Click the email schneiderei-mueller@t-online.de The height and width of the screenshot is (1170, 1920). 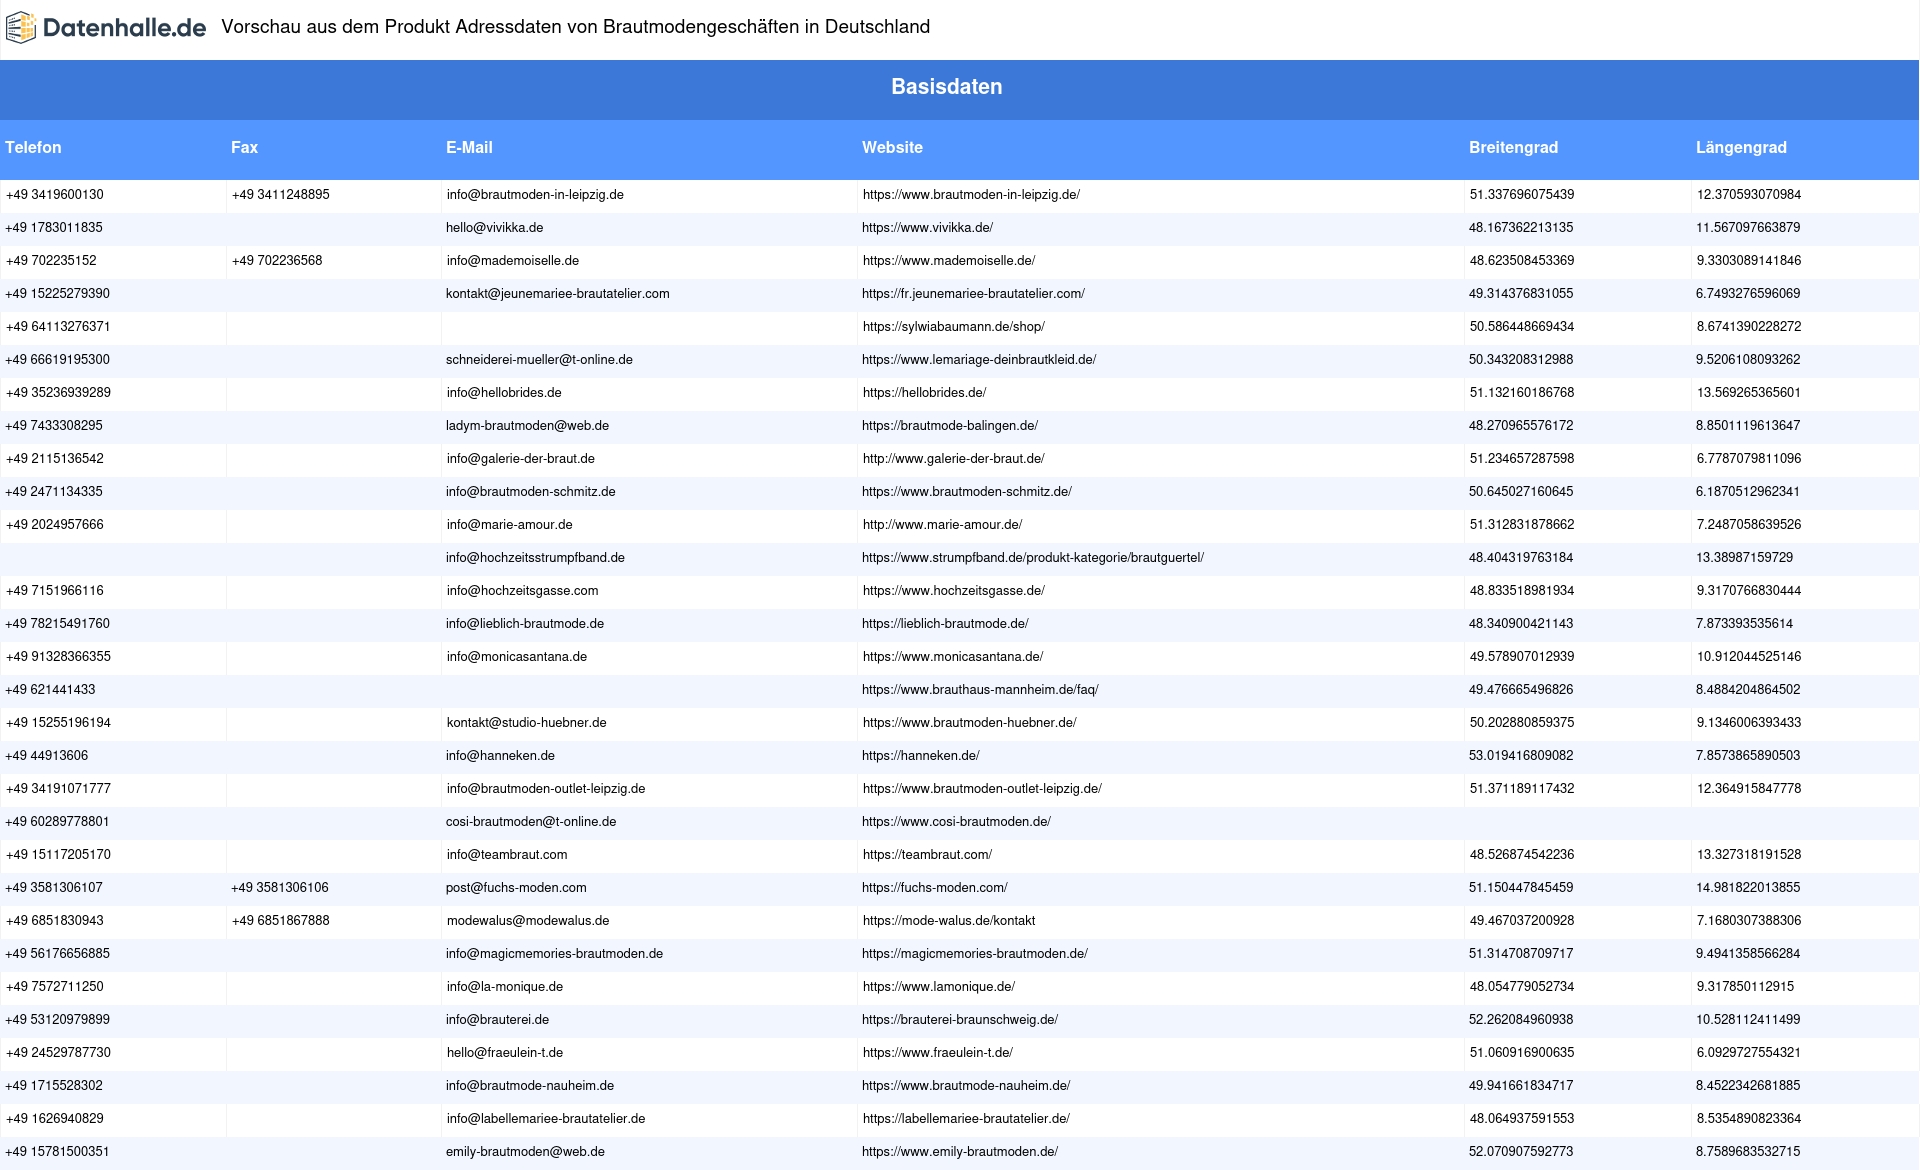click(539, 360)
